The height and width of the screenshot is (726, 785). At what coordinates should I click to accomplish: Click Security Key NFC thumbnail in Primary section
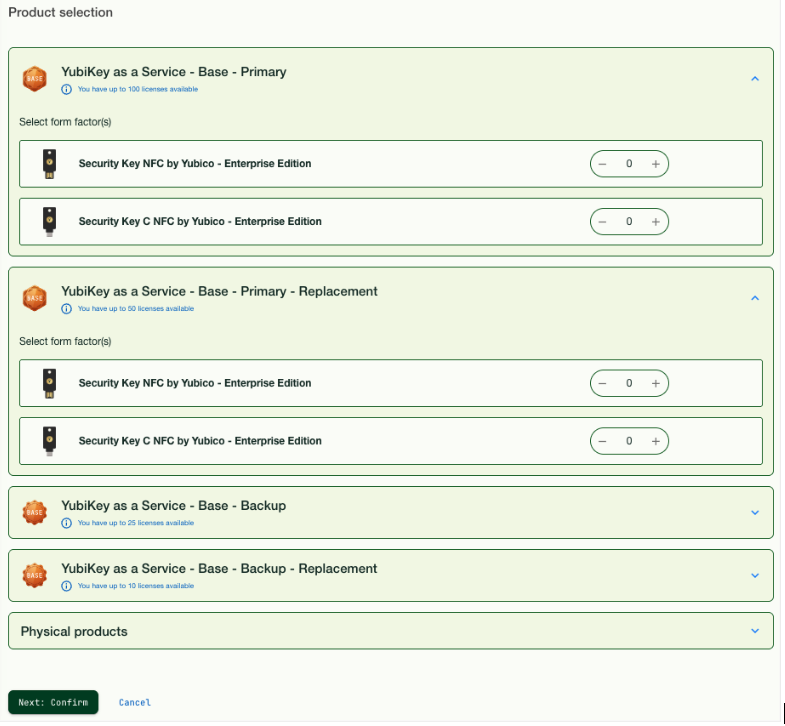pyautogui.click(x=48, y=164)
